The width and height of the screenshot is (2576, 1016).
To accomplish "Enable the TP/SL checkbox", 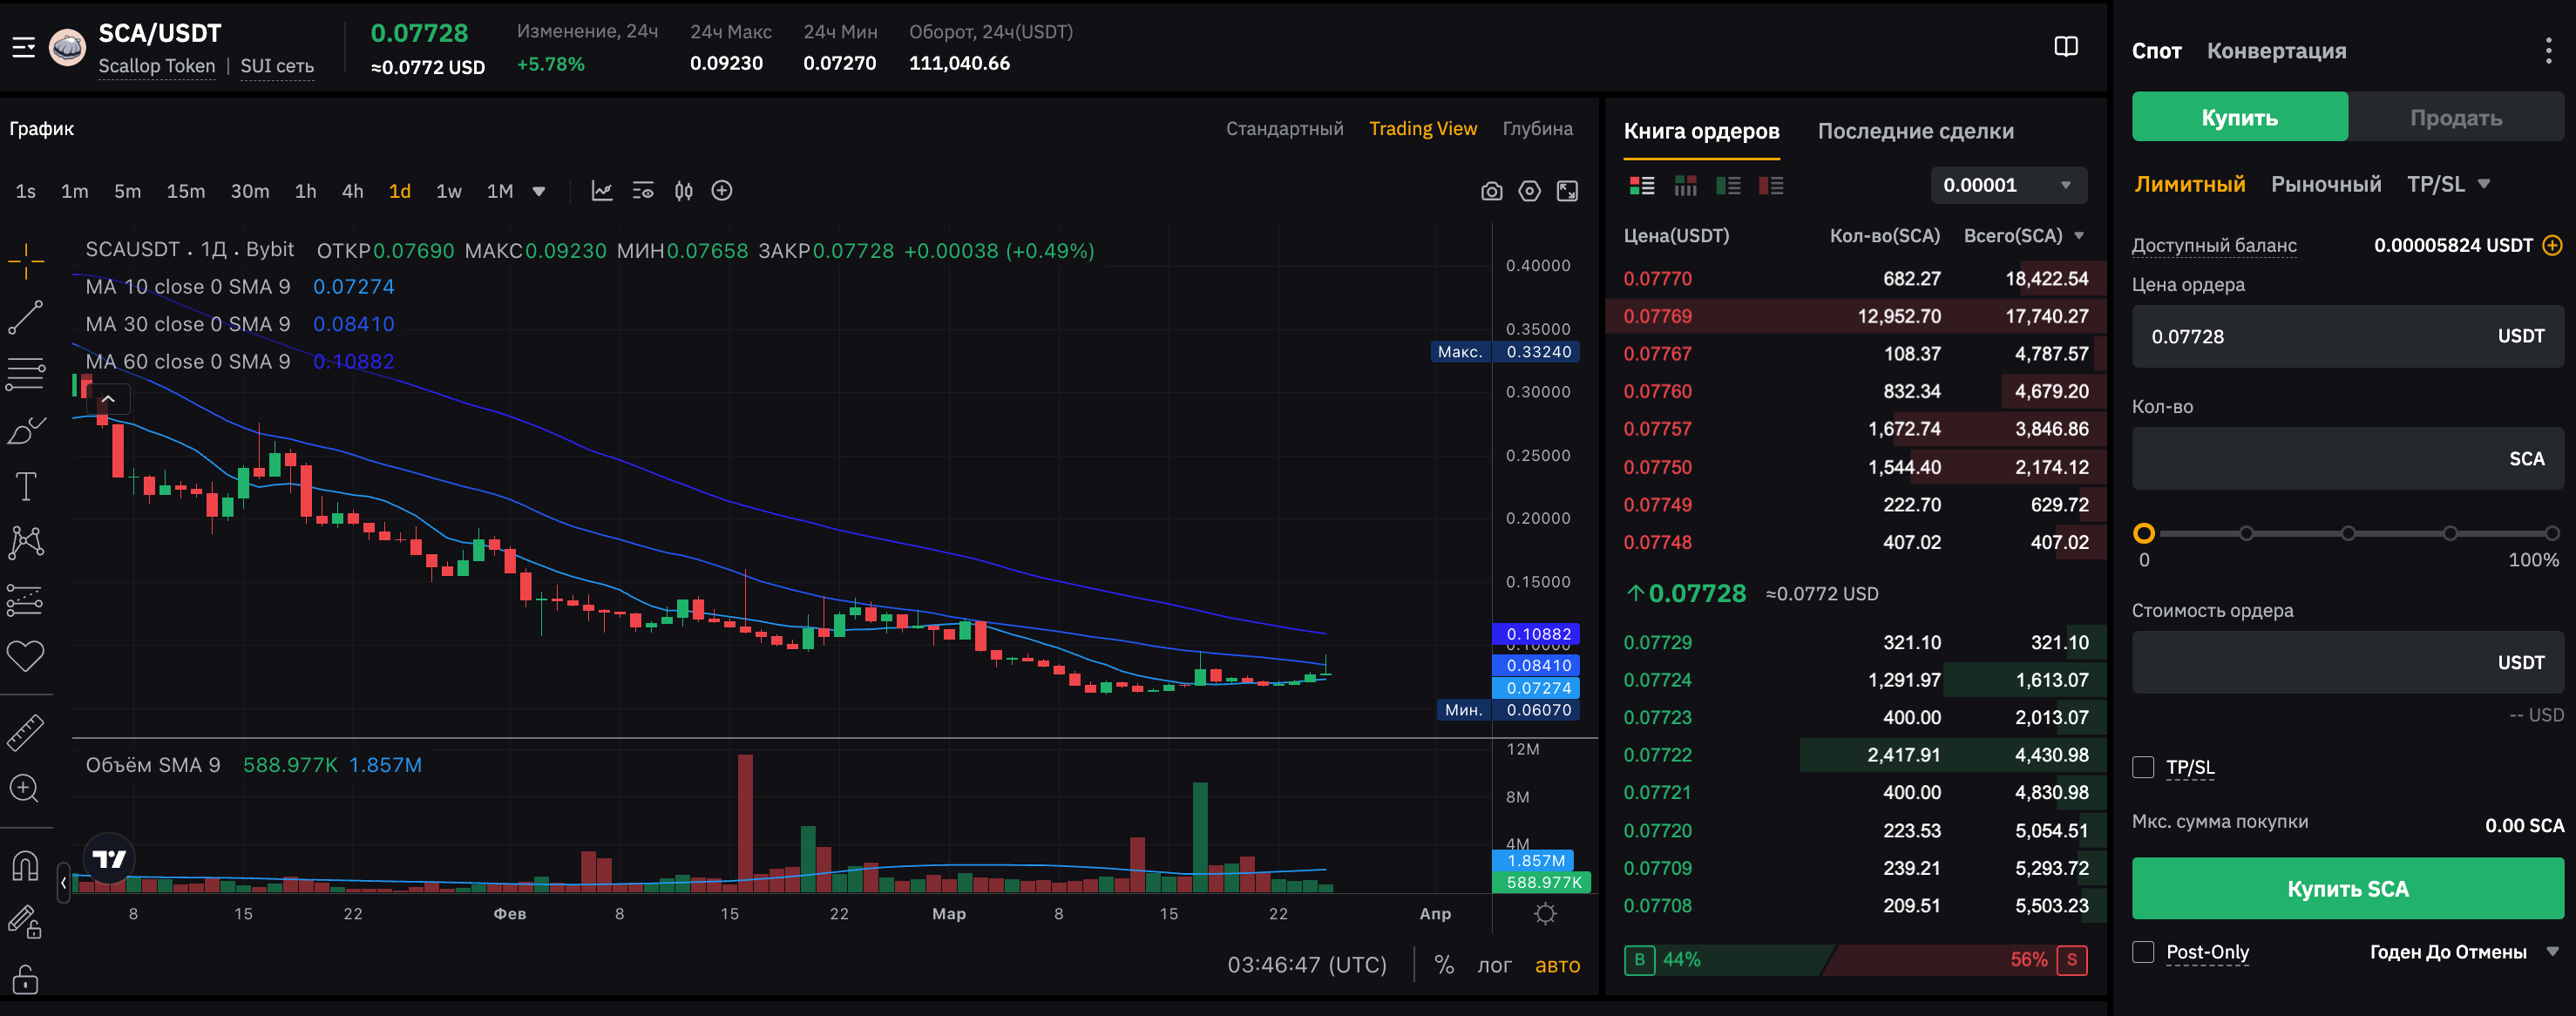I will 2143,767.
